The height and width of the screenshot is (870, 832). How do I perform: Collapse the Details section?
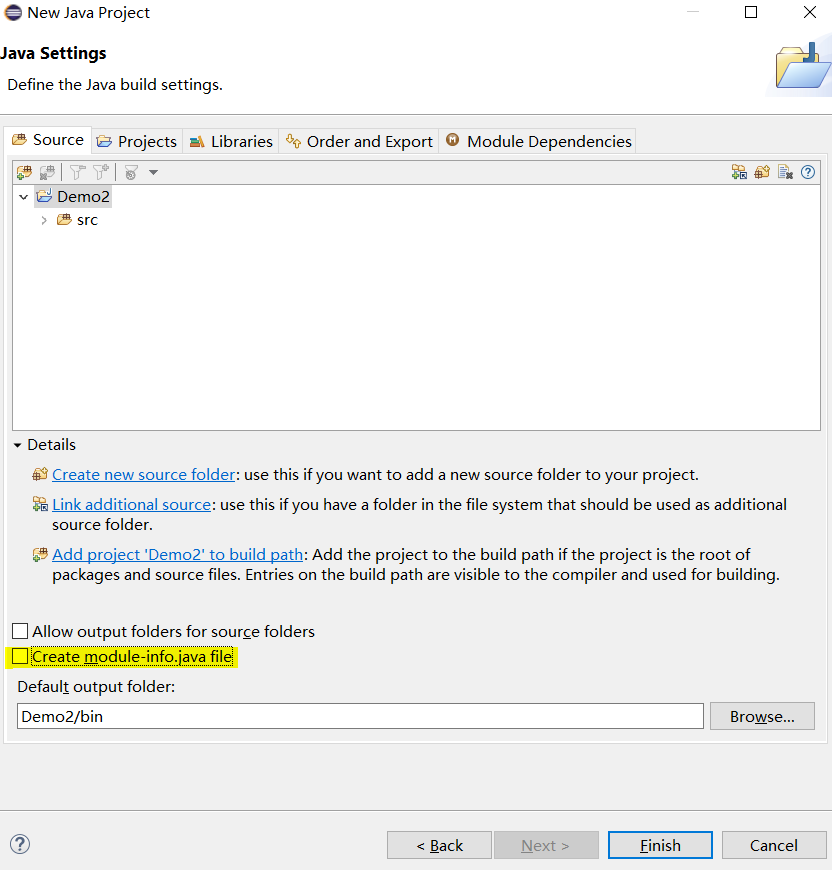pyautogui.click(x=18, y=445)
